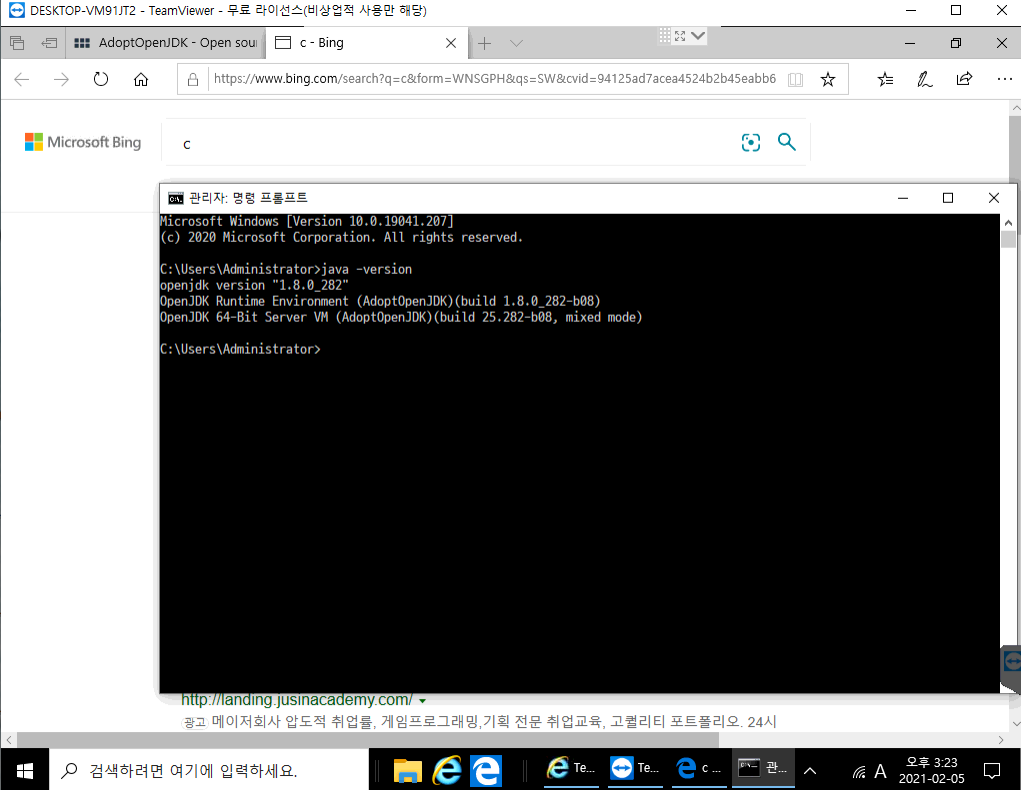Viewport: 1021px width, 790px height.
Task: Click command prompt vertical scrollbar thumb
Action: 1009,239
